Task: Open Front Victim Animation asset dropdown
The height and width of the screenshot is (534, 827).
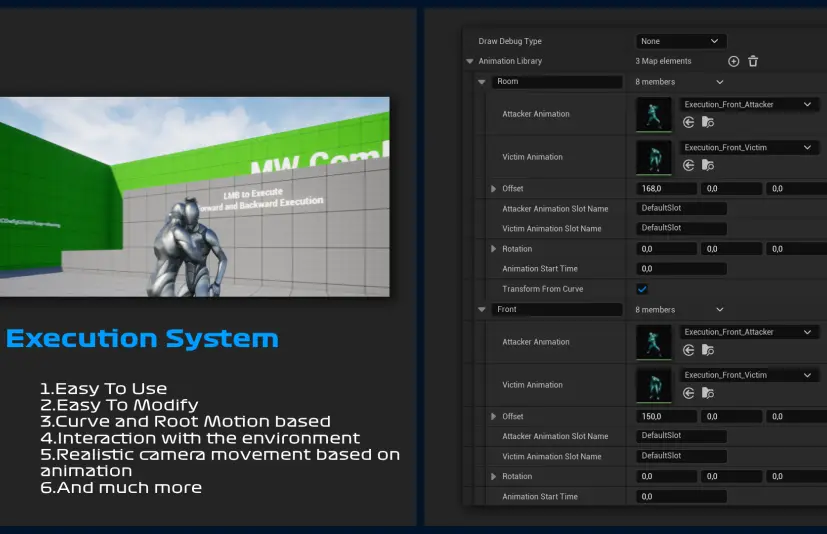Action: click(x=748, y=375)
